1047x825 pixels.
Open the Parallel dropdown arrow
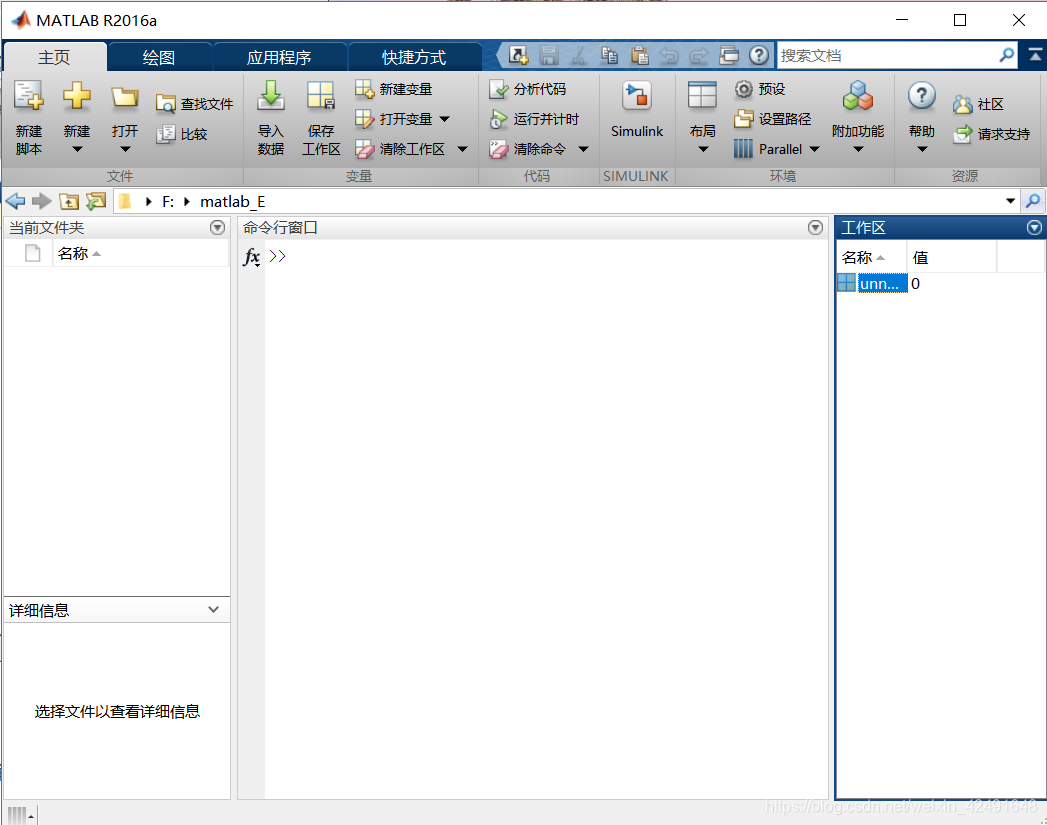[814, 149]
